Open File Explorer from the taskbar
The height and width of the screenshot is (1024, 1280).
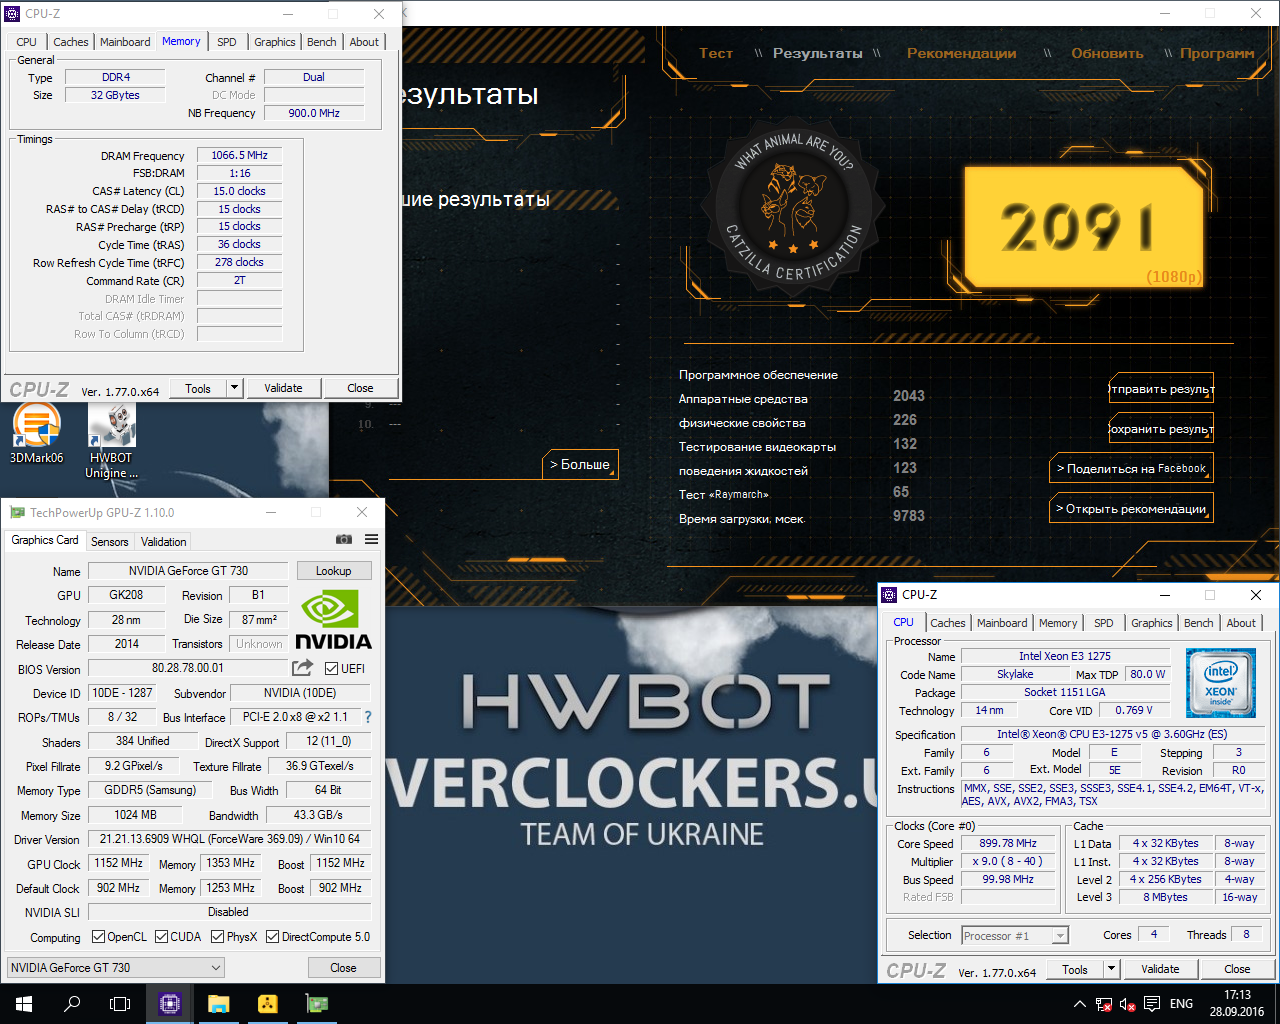click(x=218, y=1004)
